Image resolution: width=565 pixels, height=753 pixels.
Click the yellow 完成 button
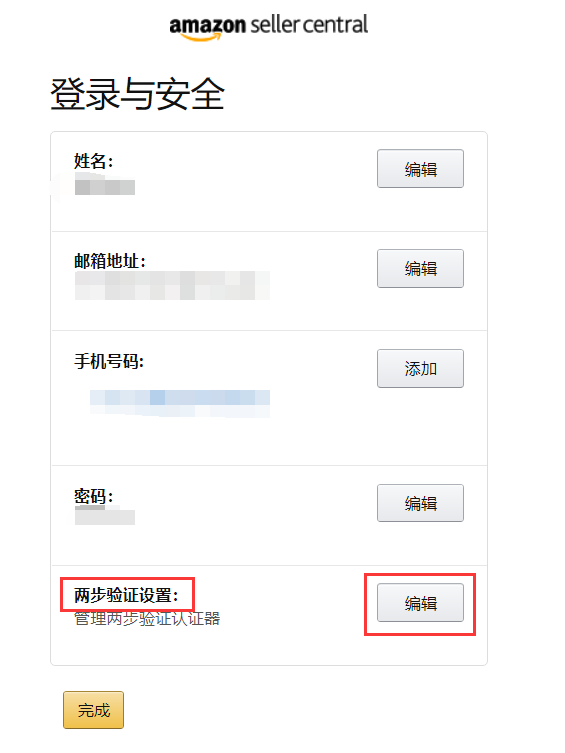94,710
